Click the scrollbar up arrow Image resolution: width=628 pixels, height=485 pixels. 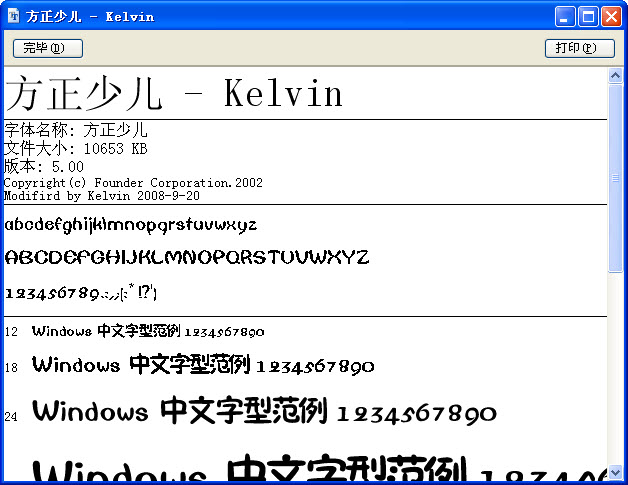click(615, 77)
